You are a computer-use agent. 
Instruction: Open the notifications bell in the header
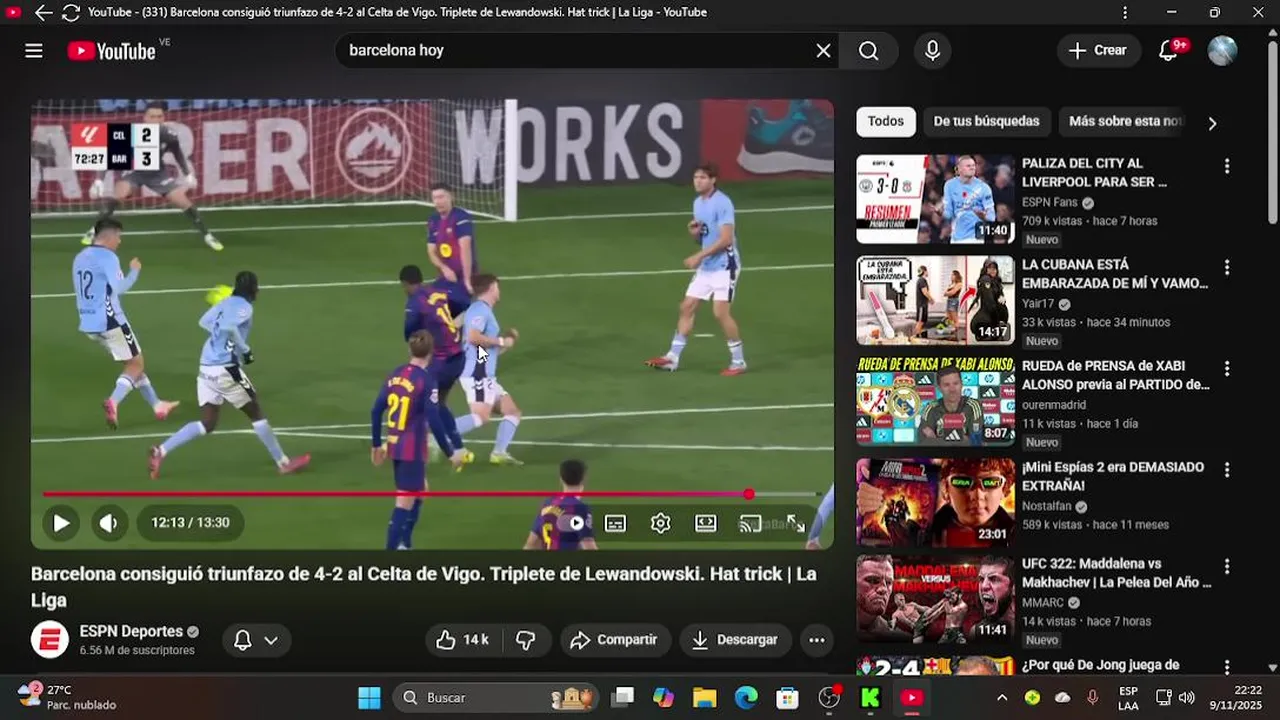coord(1168,51)
